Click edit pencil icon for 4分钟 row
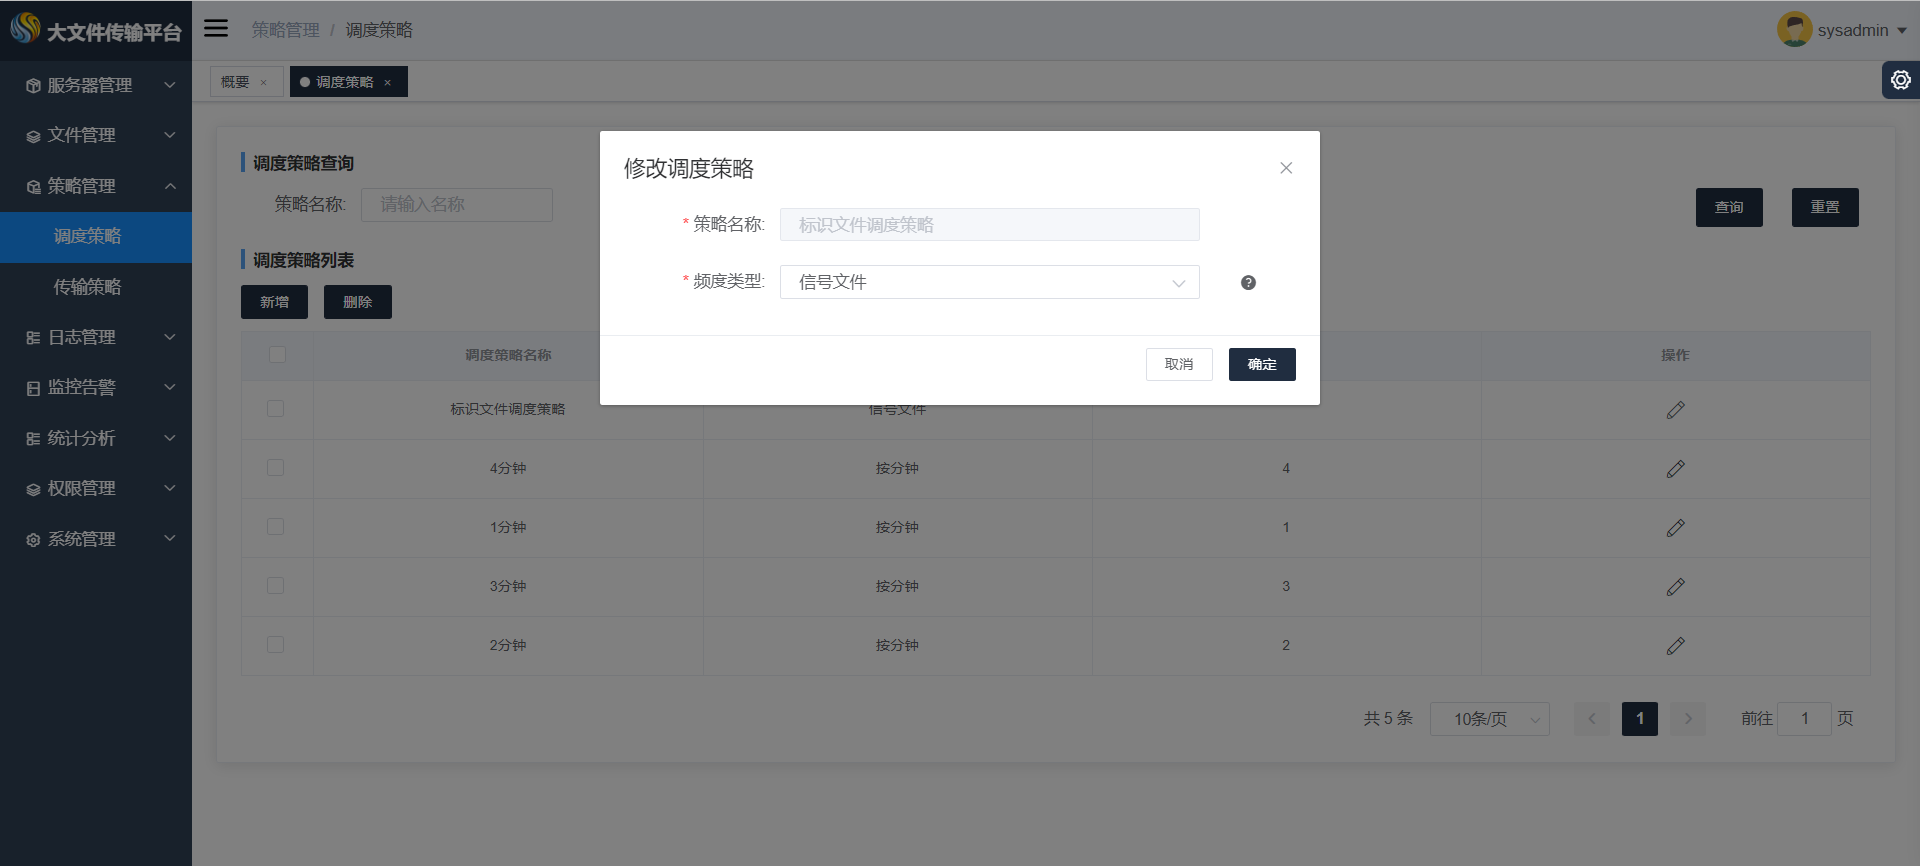Image resolution: width=1920 pixels, height=866 pixels. (x=1675, y=469)
